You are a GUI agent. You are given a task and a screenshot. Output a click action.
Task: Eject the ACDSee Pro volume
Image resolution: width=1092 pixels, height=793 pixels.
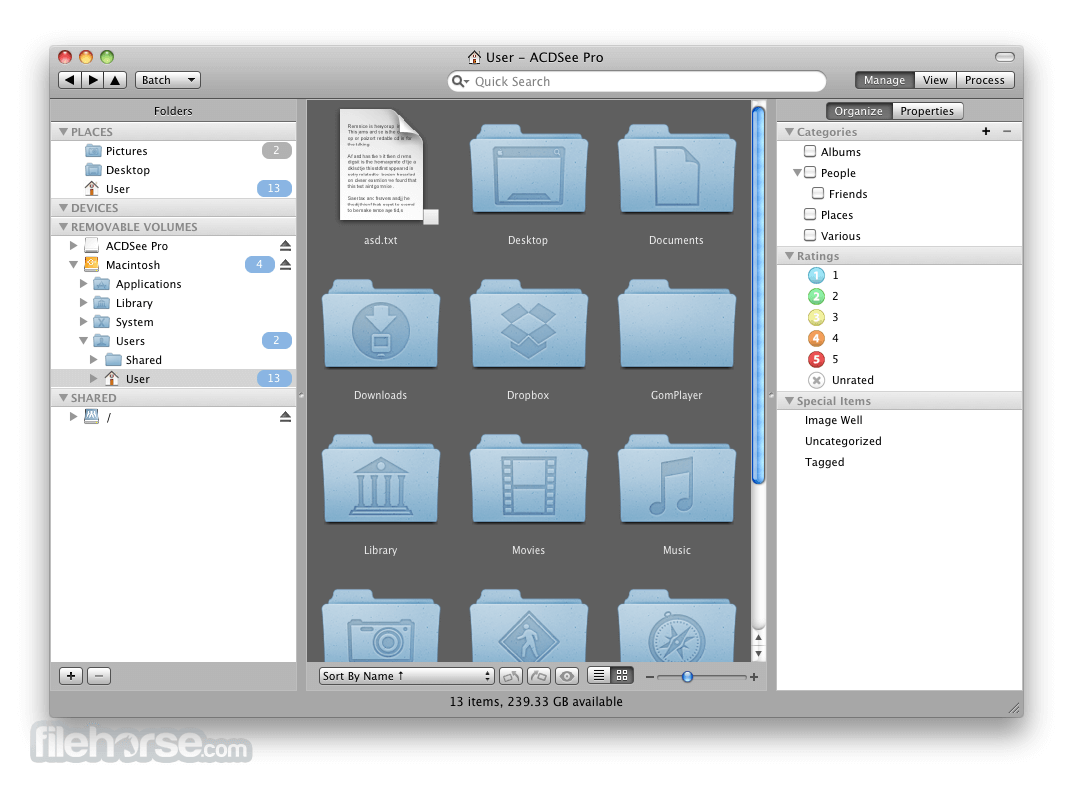click(x=286, y=245)
